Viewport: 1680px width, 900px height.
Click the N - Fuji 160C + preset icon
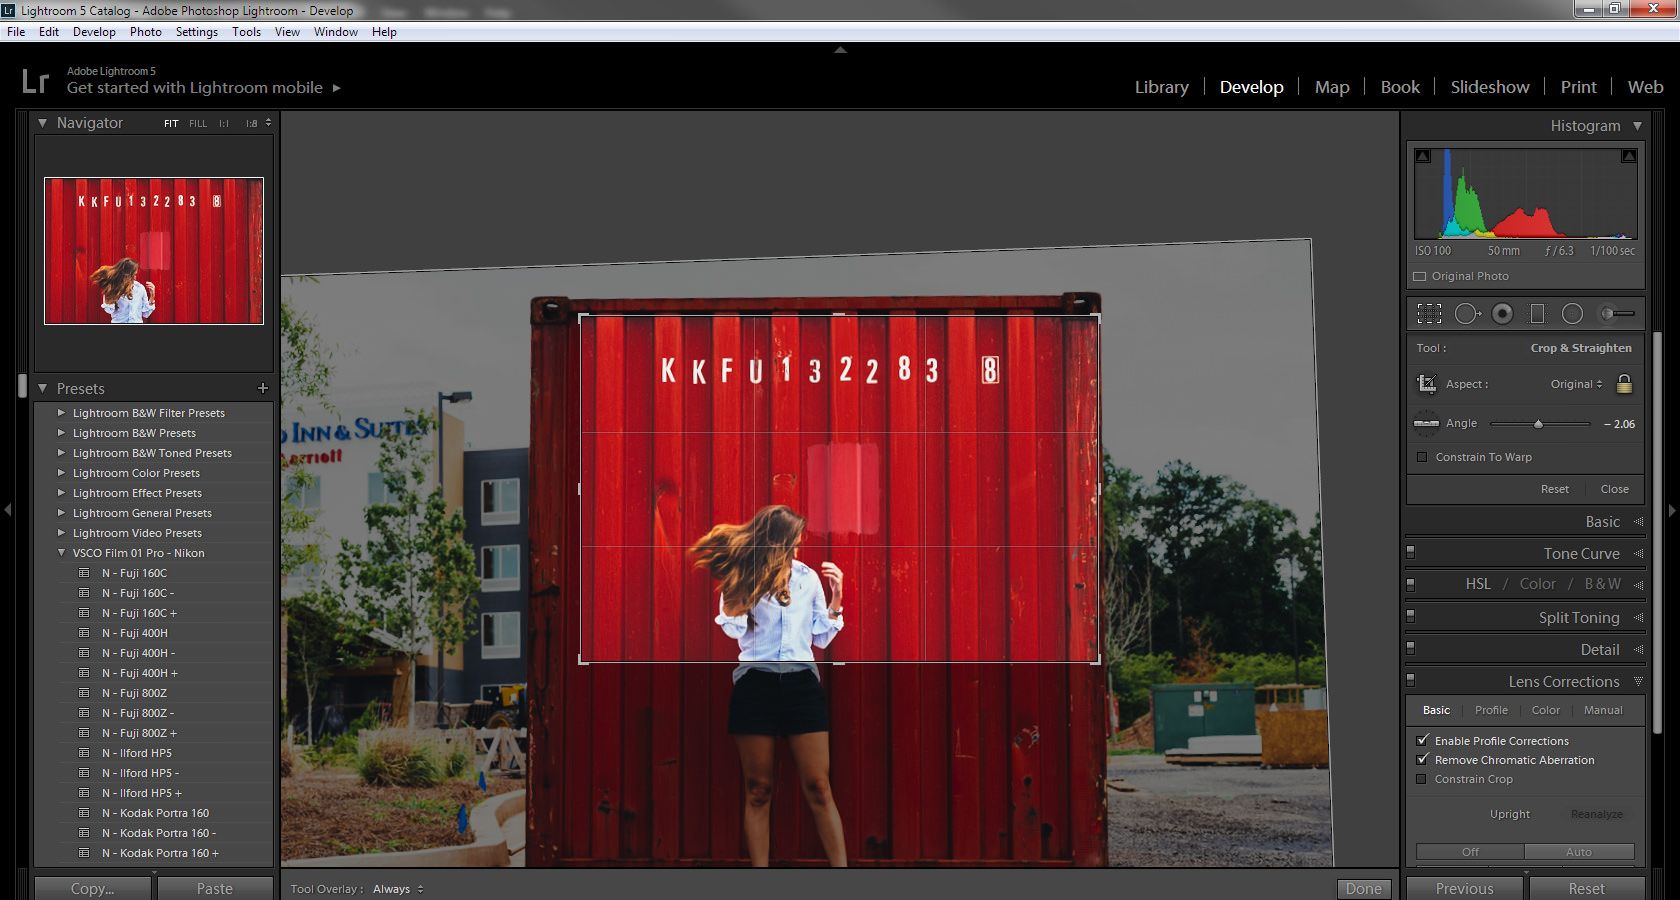[85, 613]
